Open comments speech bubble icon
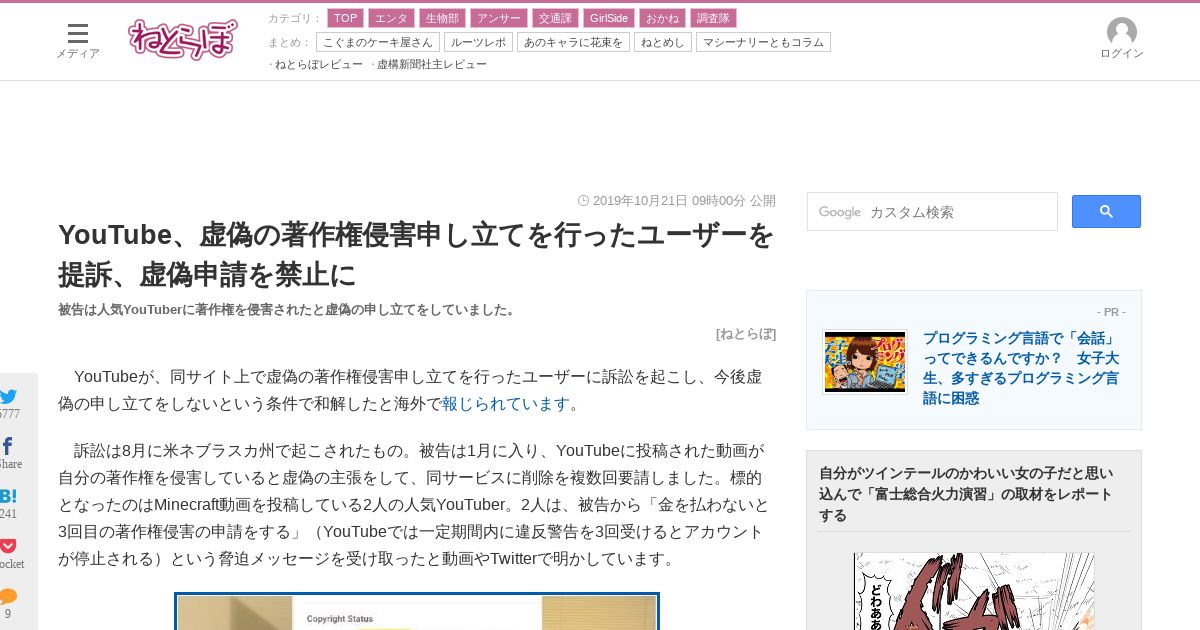This screenshot has width=1200, height=630. 8,597
